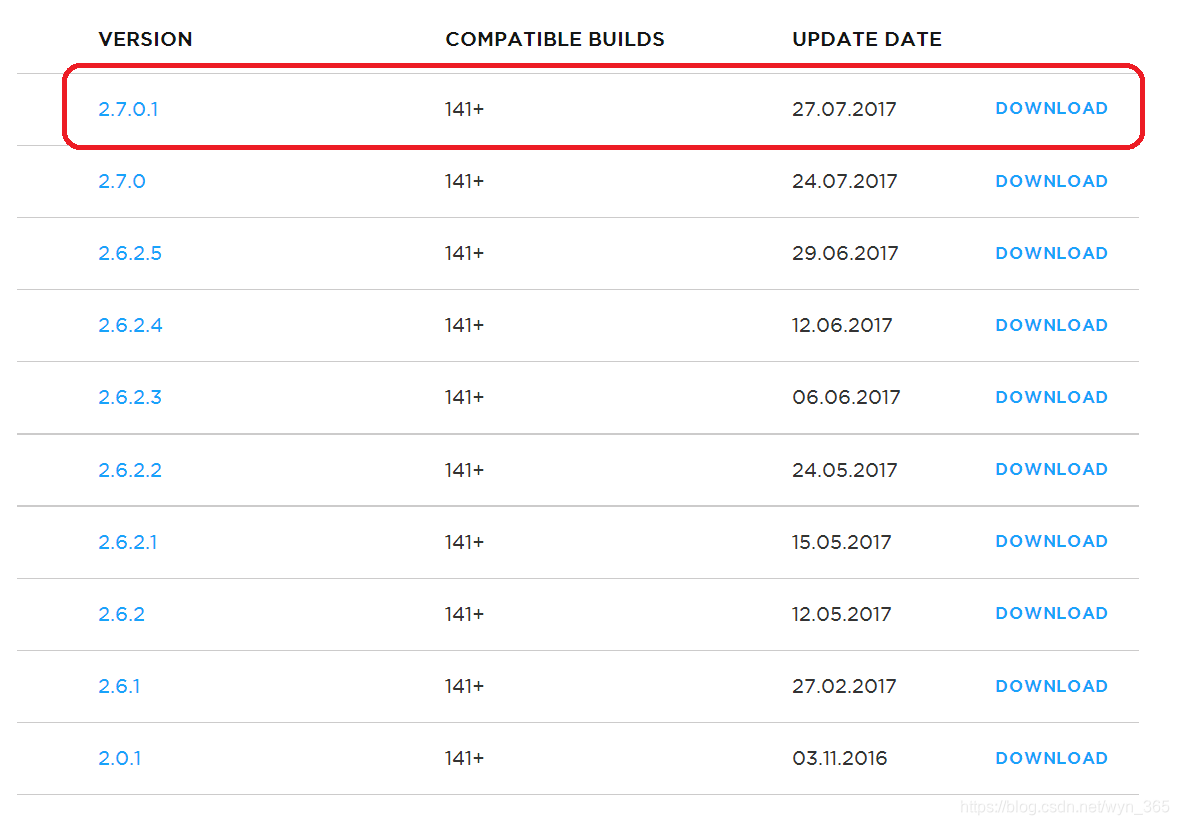Image resolution: width=1179 pixels, height=825 pixels.
Task: Select 141+ build in 2.7.0.1 row
Action: click(x=464, y=109)
